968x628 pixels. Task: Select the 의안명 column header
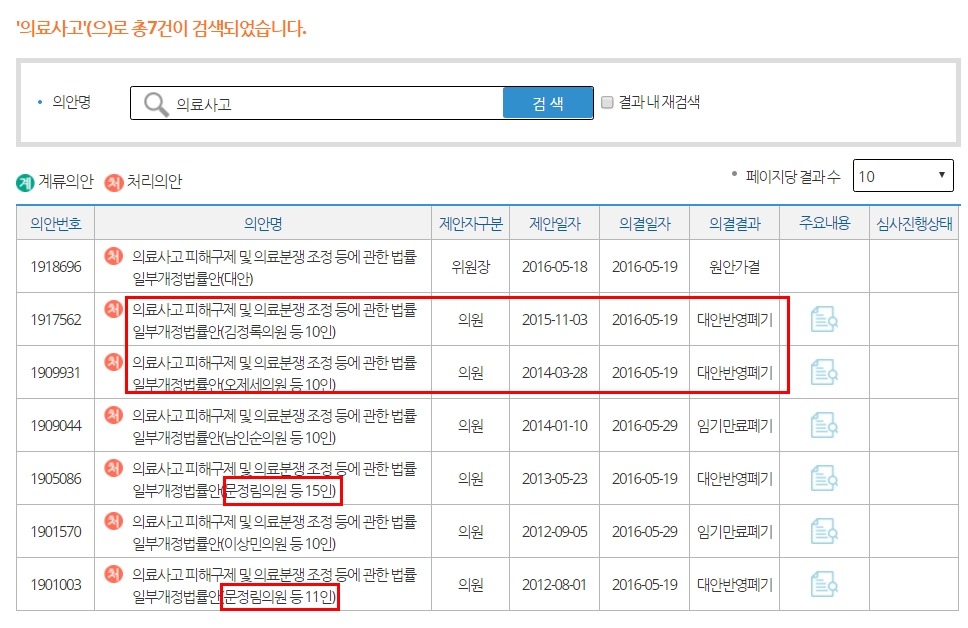click(265, 223)
